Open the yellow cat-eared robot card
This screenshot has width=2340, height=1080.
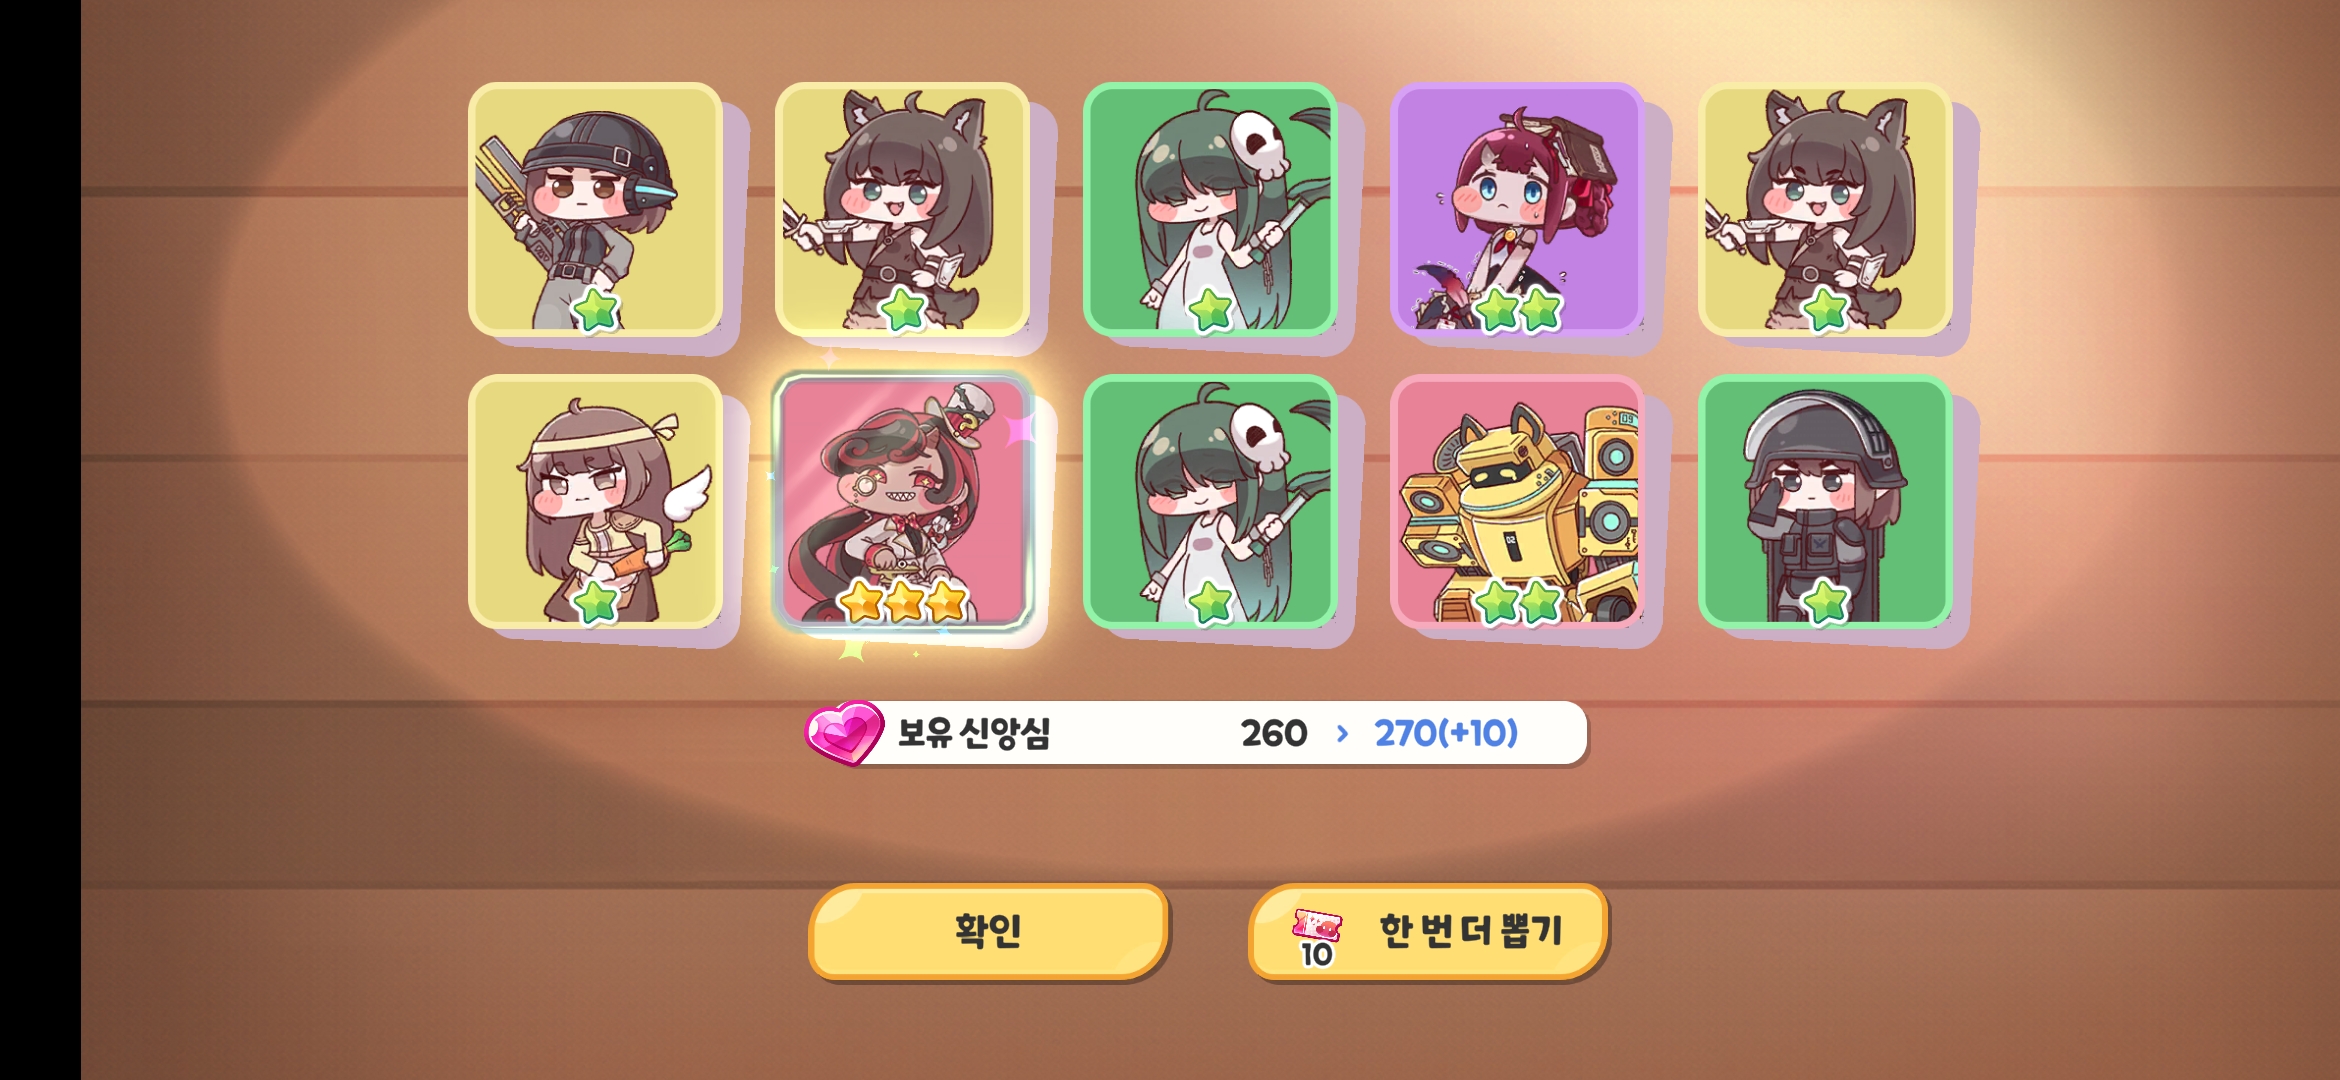pyautogui.click(x=1517, y=501)
